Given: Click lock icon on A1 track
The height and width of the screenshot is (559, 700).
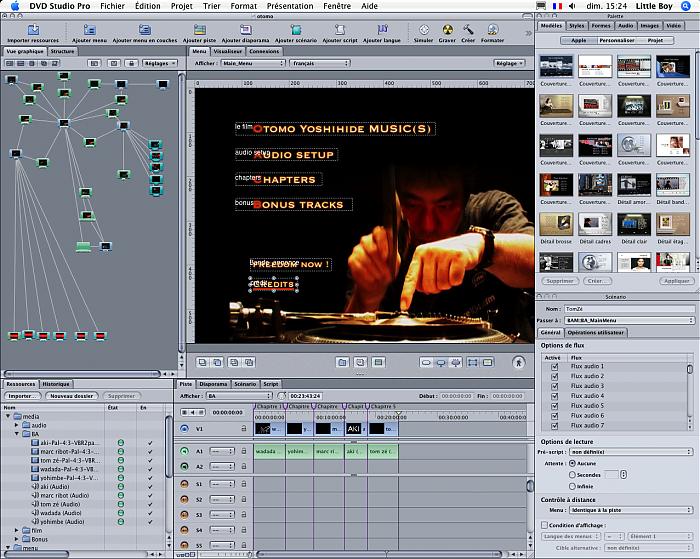Looking at the screenshot, I should [x=244, y=451].
